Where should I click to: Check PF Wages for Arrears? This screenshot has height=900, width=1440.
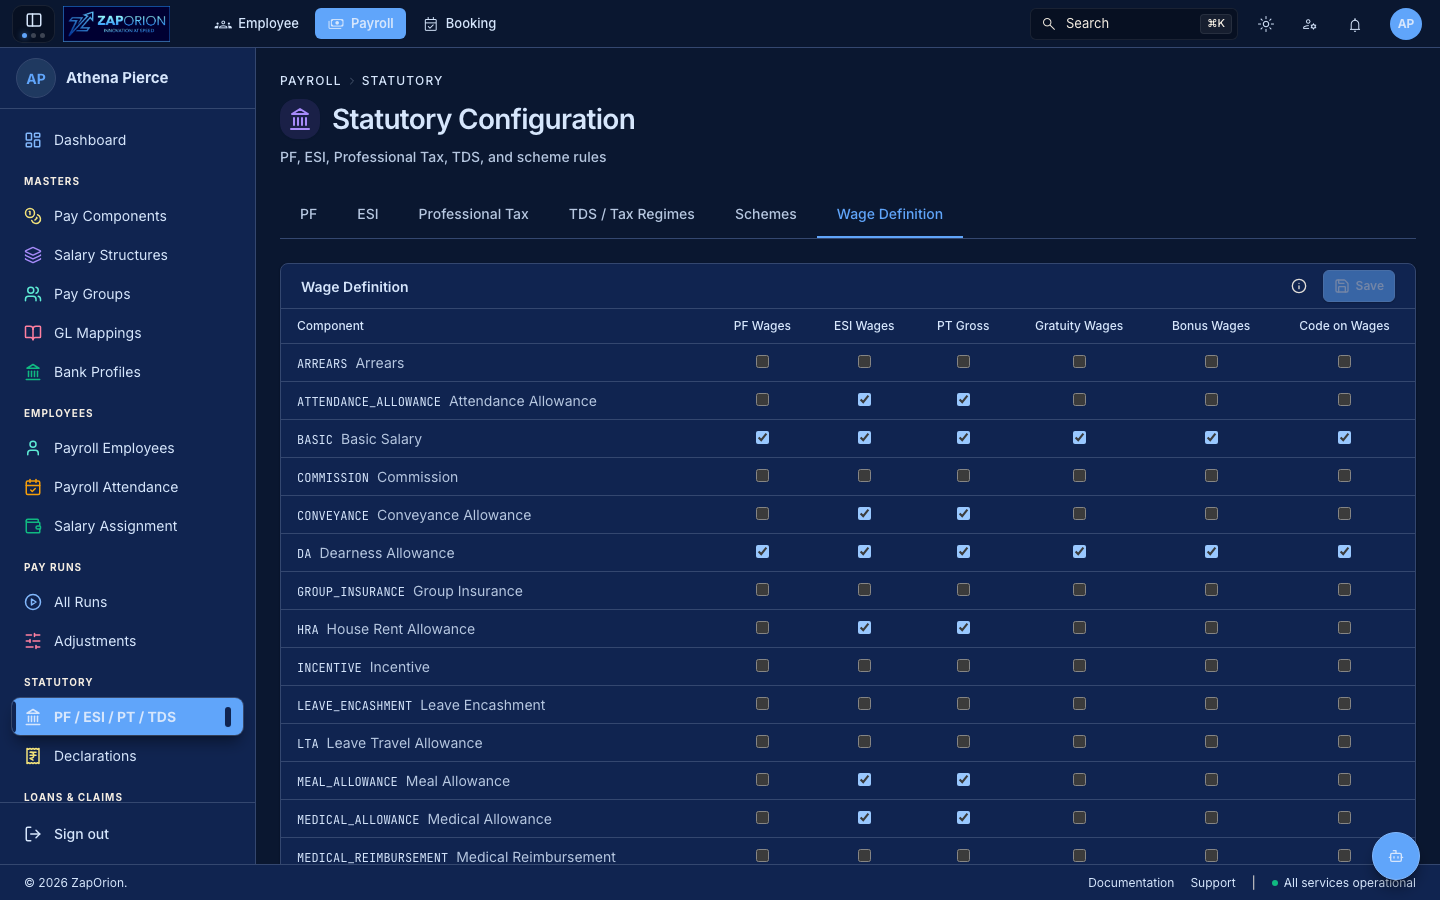tap(763, 362)
